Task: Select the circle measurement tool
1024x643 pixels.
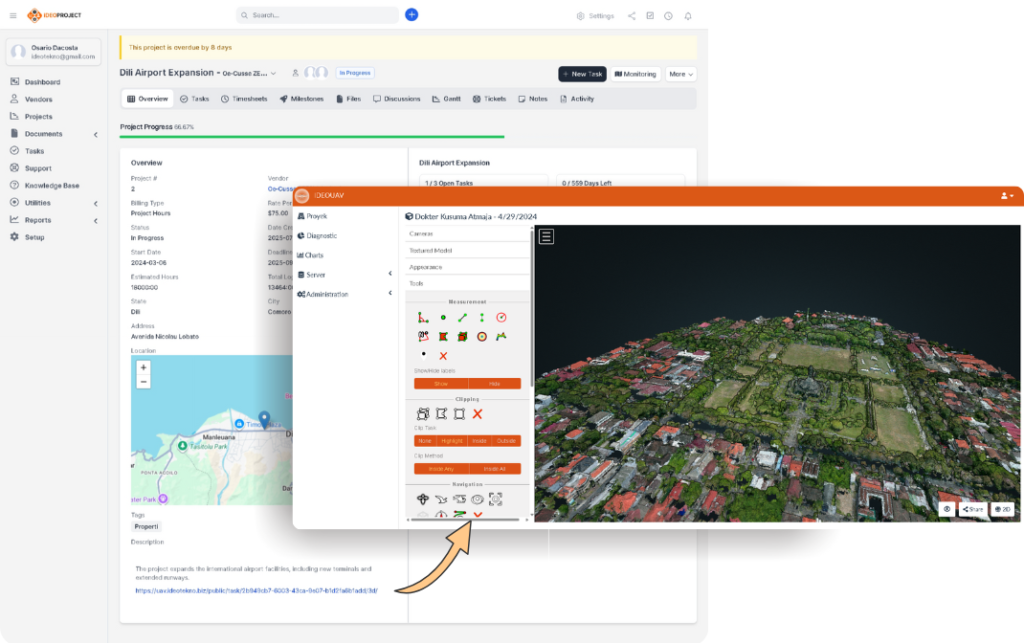Action: tap(501, 318)
